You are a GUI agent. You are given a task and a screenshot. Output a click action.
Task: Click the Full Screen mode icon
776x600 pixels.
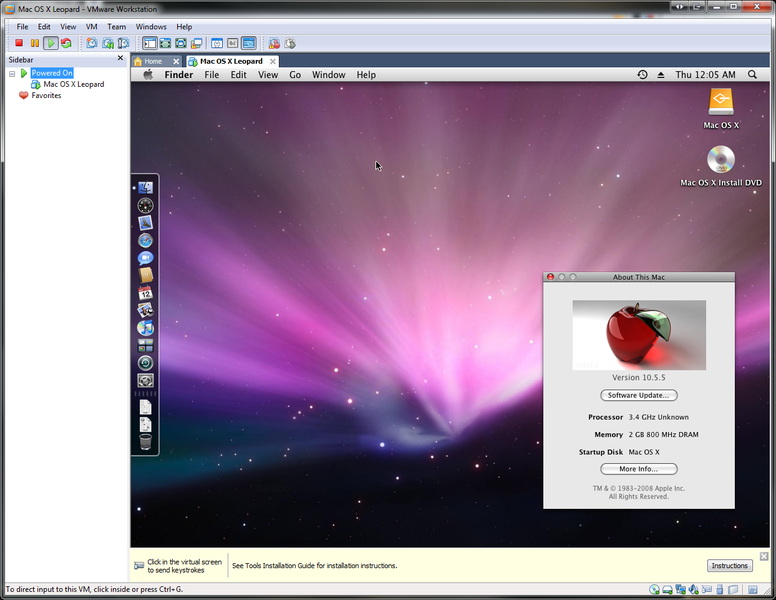pyautogui.click(x=181, y=43)
